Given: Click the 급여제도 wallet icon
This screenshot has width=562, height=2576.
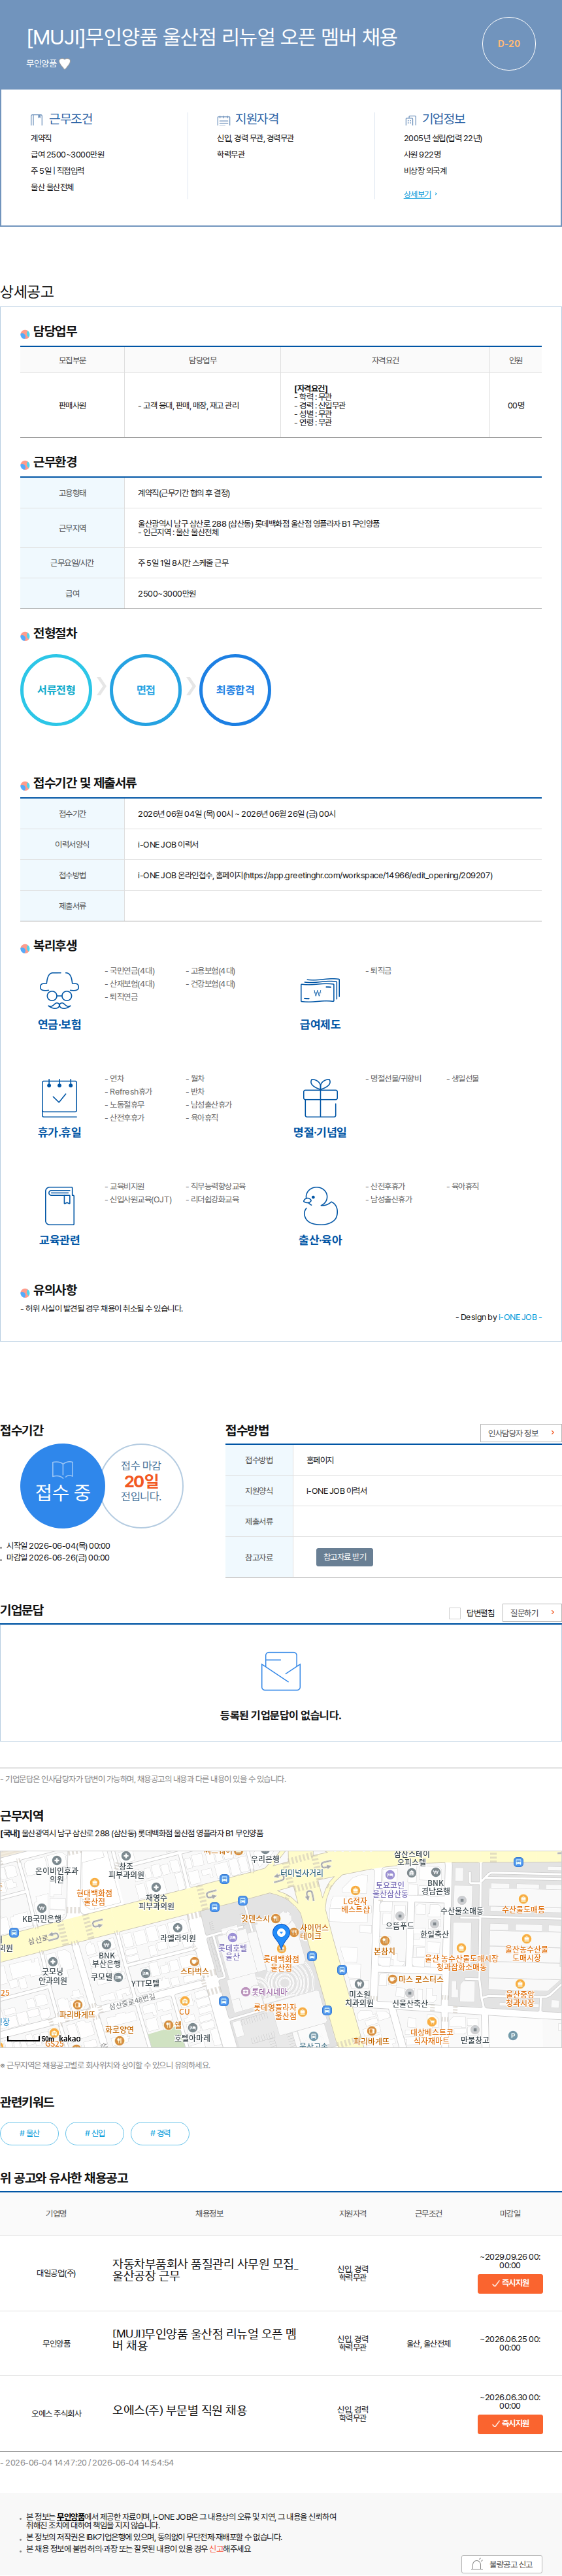Looking at the screenshot, I should [x=320, y=990].
